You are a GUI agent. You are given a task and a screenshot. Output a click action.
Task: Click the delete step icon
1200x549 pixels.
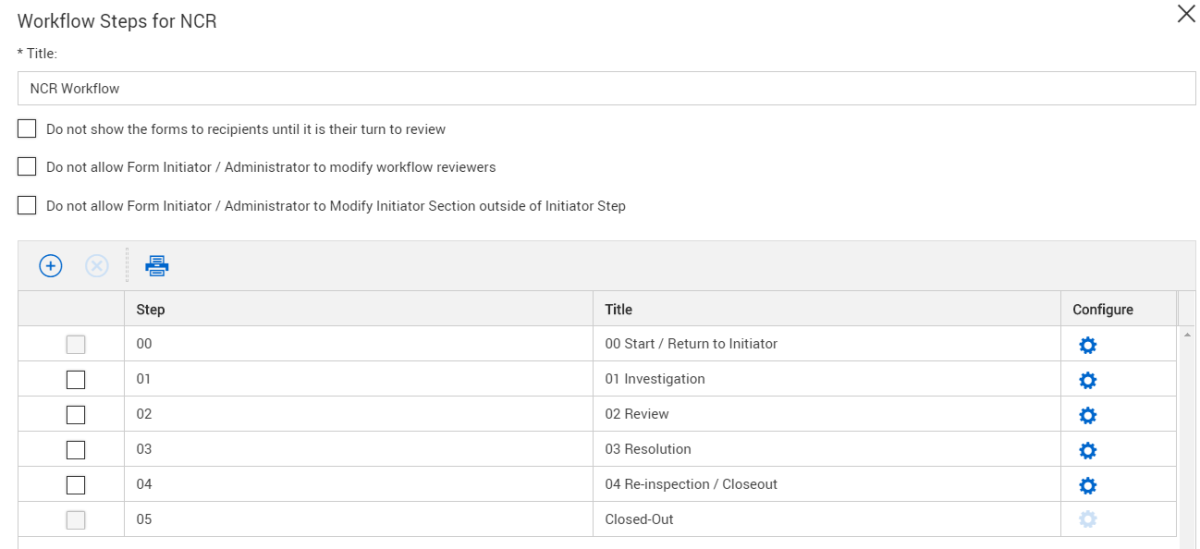[98, 266]
